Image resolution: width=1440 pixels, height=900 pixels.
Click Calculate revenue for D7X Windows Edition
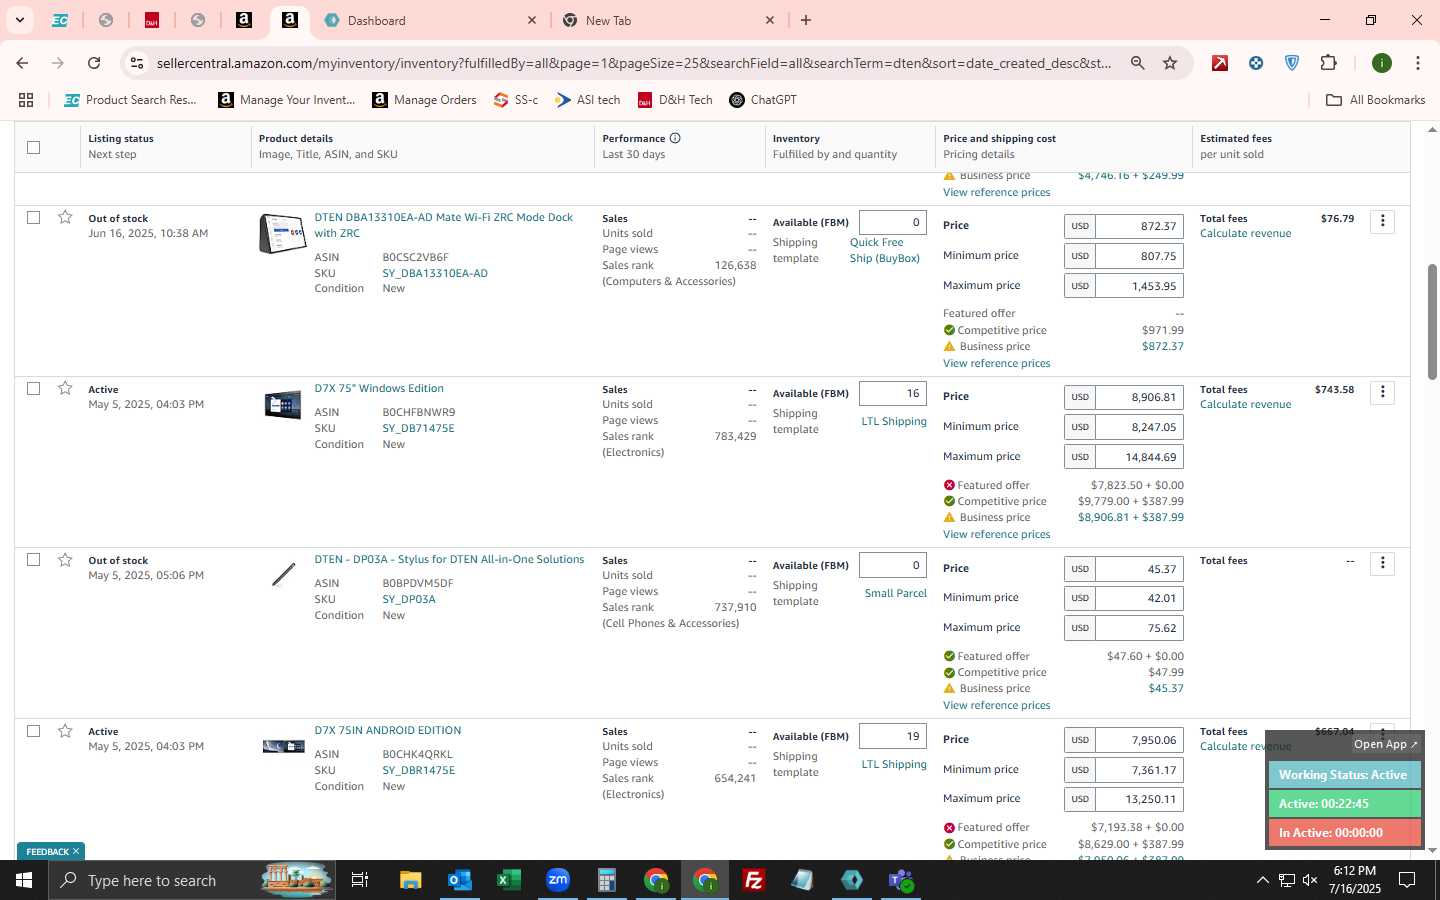click(1245, 404)
